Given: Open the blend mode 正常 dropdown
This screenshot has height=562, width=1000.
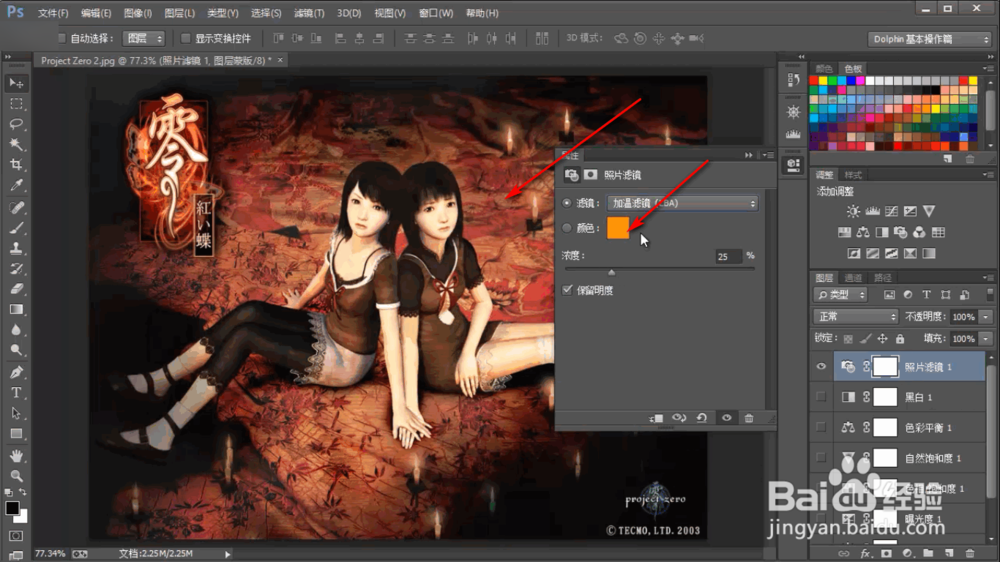Looking at the screenshot, I should pyautogui.click(x=856, y=316).
